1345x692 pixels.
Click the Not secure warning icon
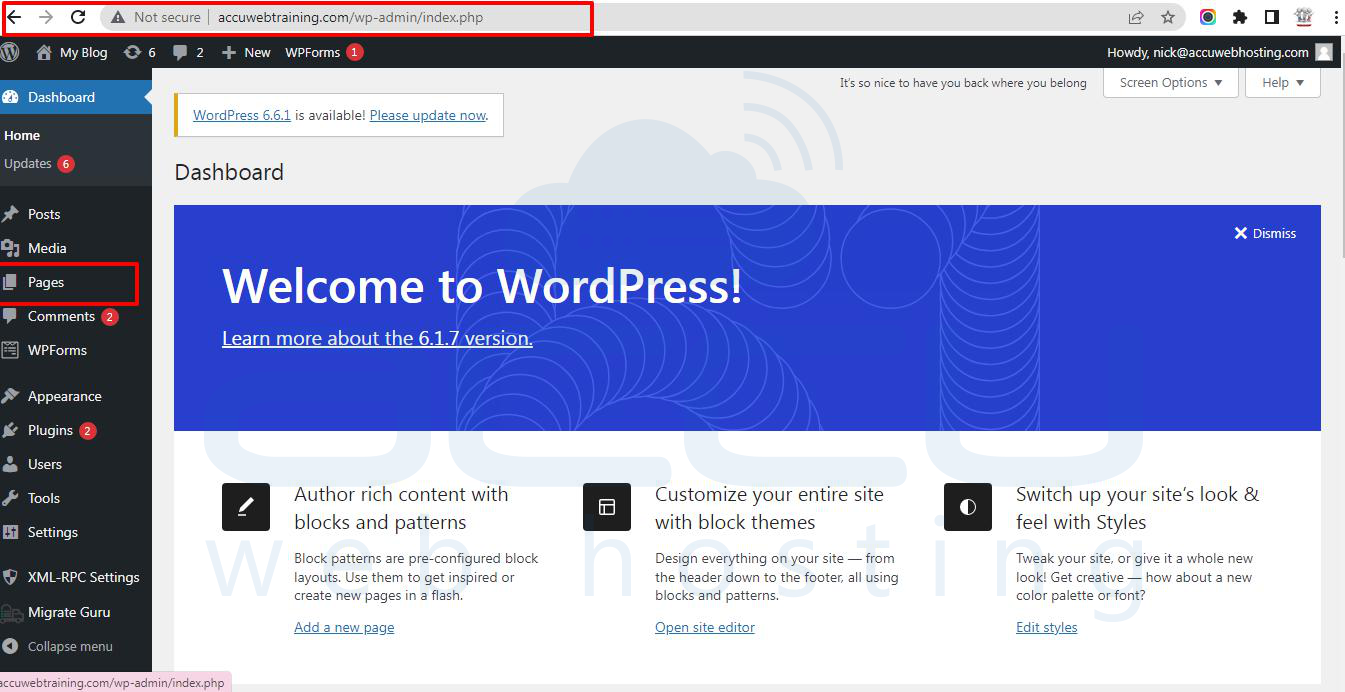pyautogui.click(x=118, y=17)
